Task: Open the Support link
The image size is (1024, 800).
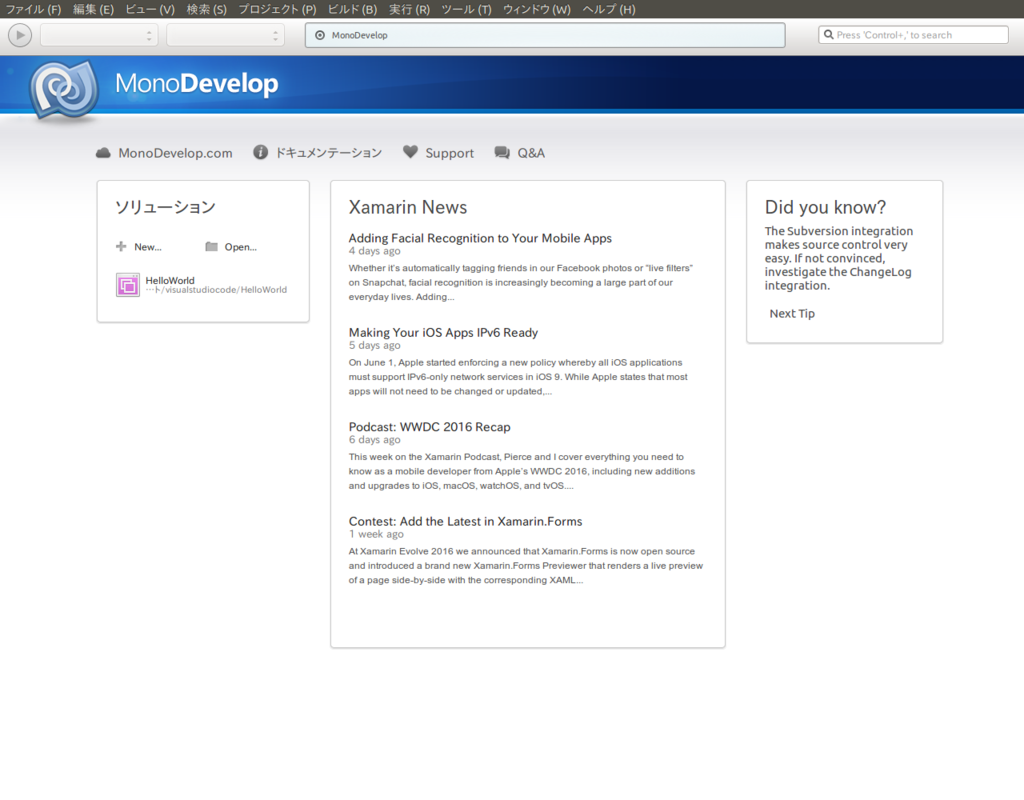Action: (x=449, y=153)
